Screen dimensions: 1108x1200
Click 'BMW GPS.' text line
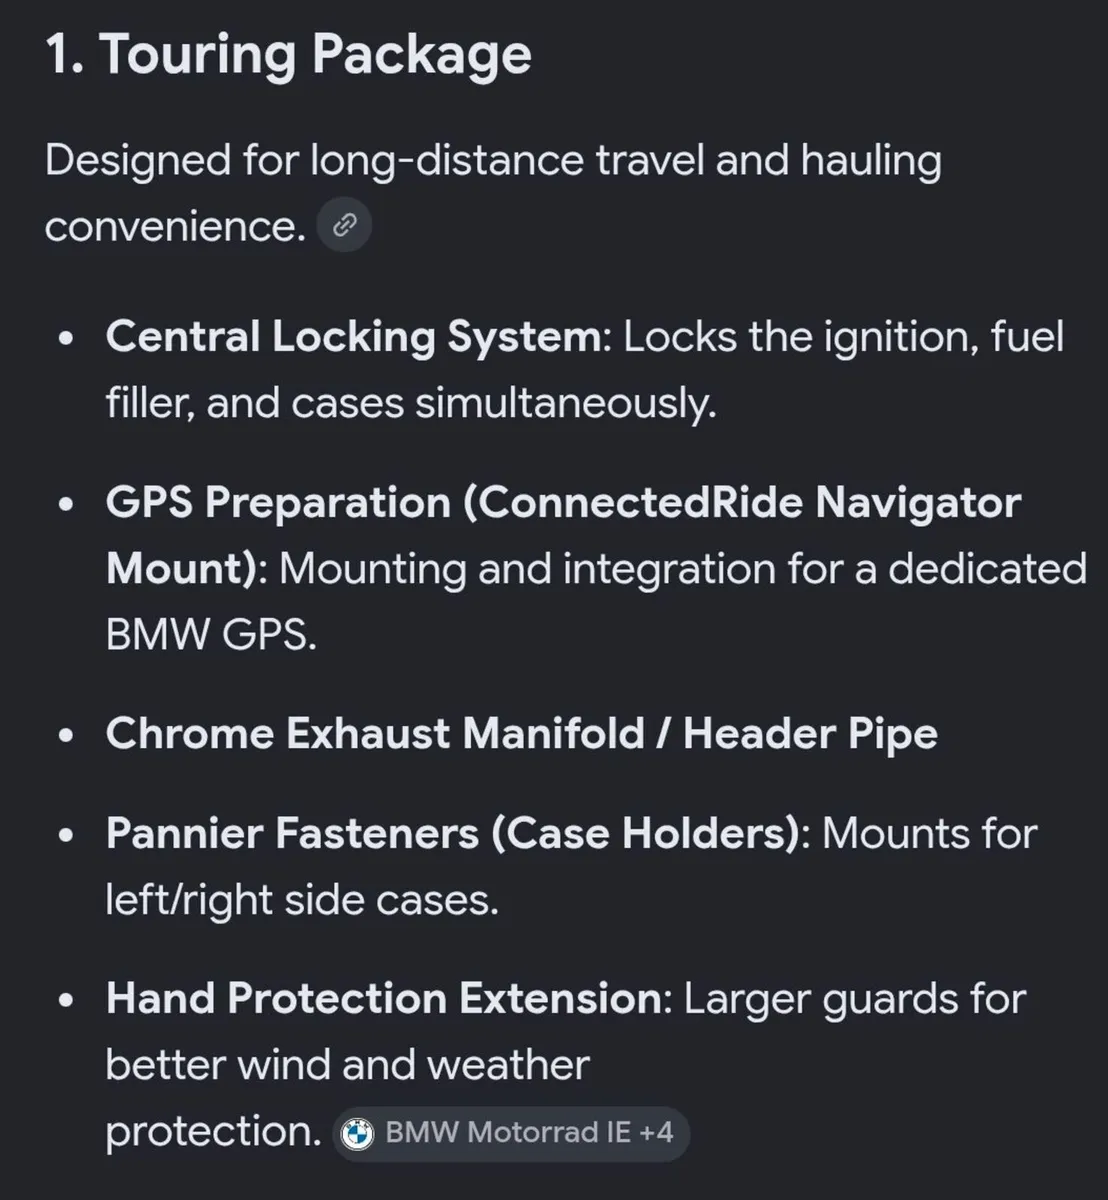tap(211, 635)
